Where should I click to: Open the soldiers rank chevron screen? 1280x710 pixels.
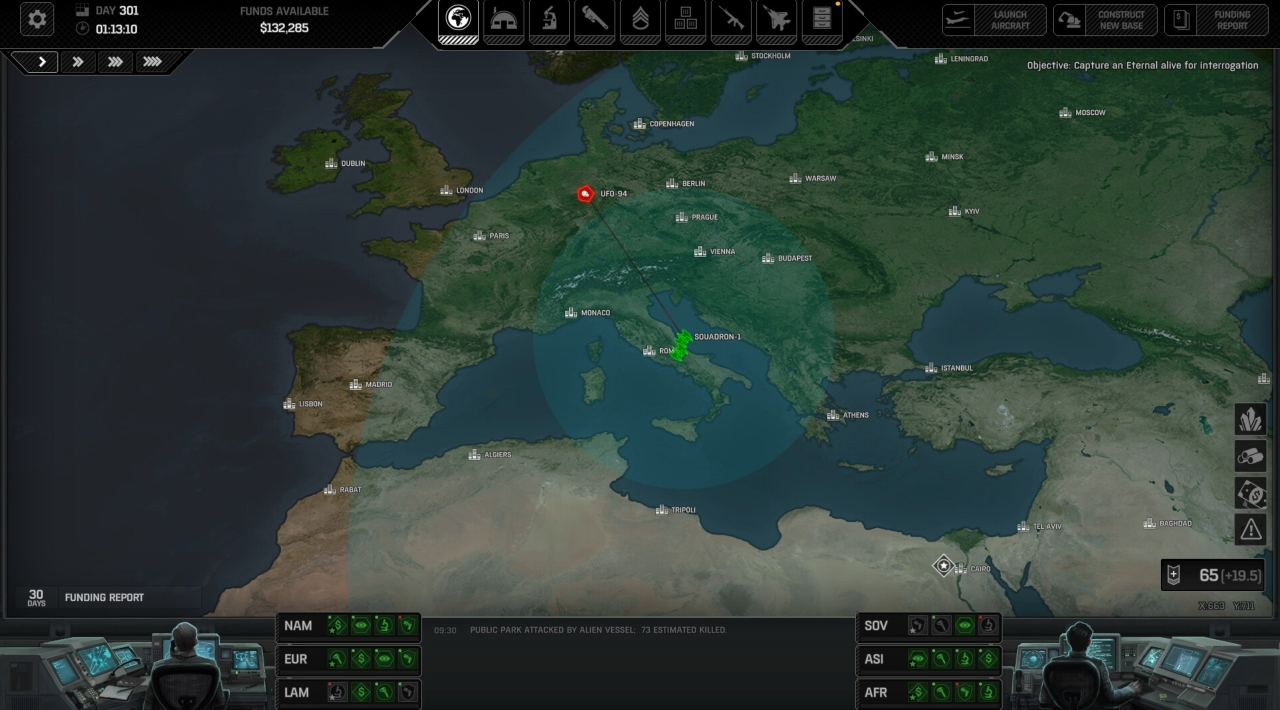point(640,20)
